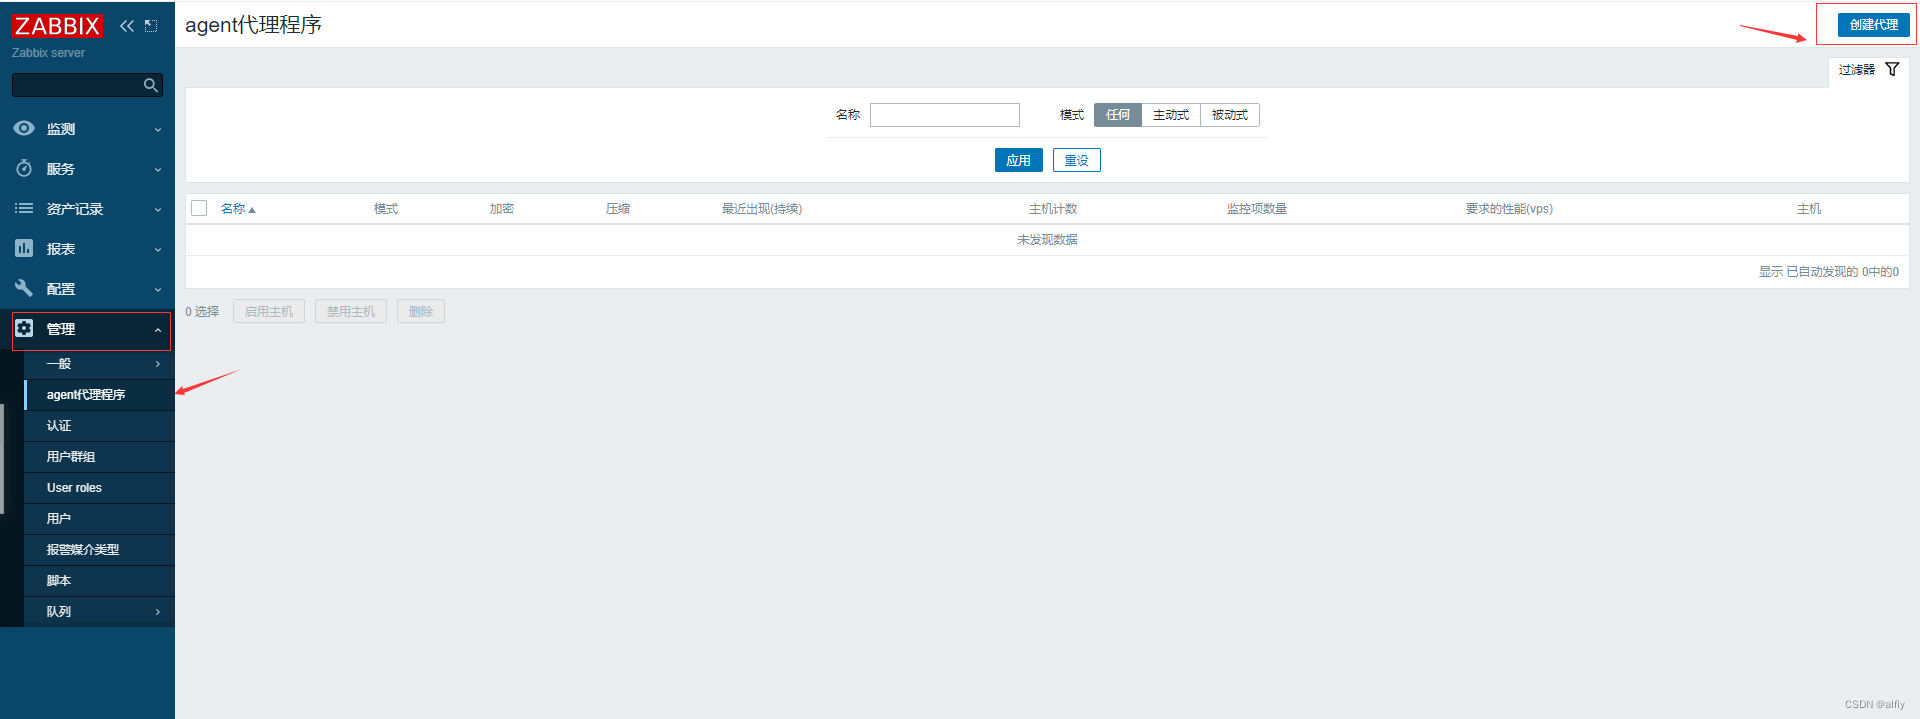Open 用户群组 menu item
The height and width of the screenshot is (719, 1920).
pyautogui.click(x=100, y=457)
